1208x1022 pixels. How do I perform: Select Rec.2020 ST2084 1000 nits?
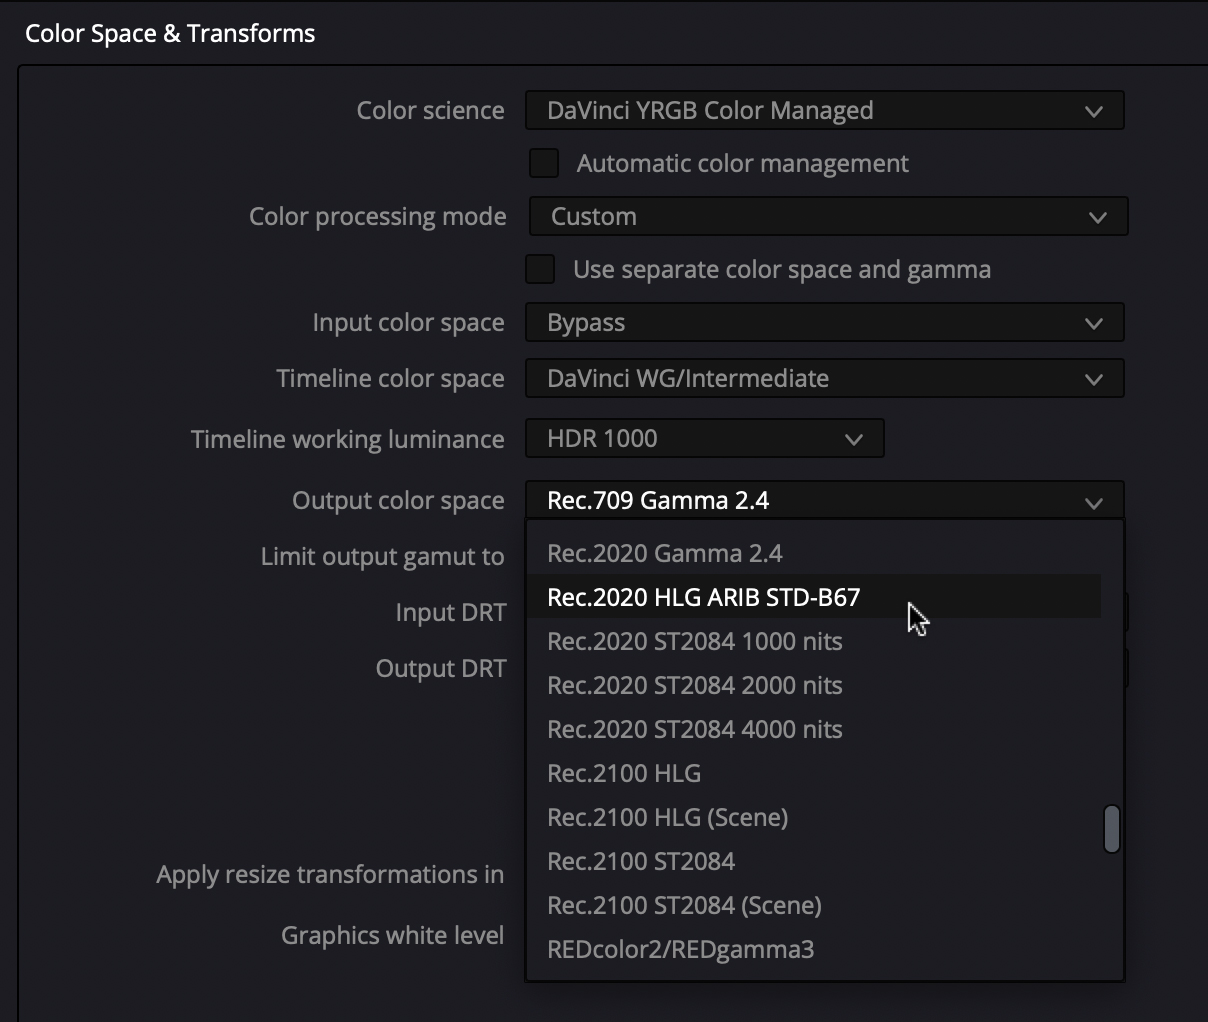pos(813,641)
